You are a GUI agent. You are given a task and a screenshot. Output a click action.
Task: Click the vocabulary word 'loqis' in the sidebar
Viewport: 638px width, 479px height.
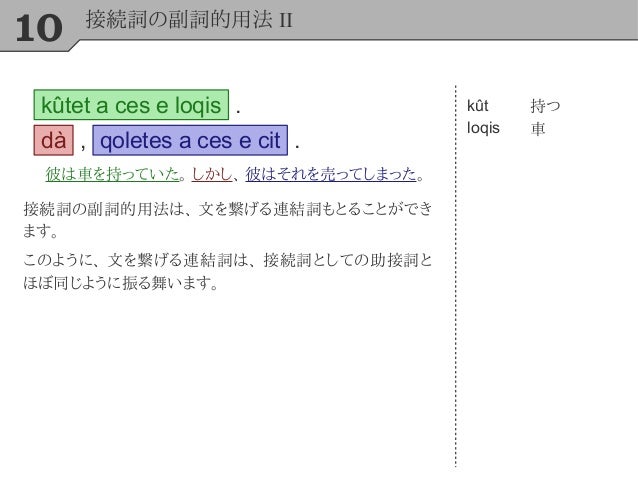[483, 128]
